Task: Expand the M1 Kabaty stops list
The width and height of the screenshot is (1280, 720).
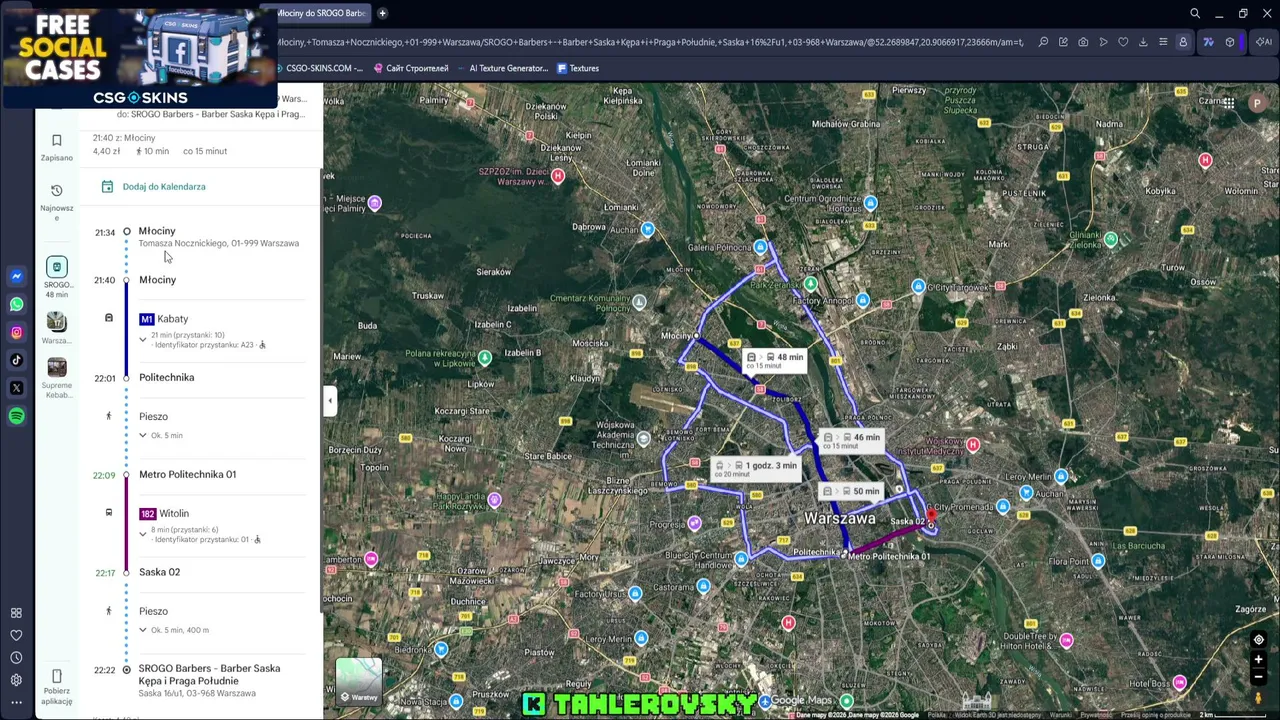Action: (x=143, y=340)
